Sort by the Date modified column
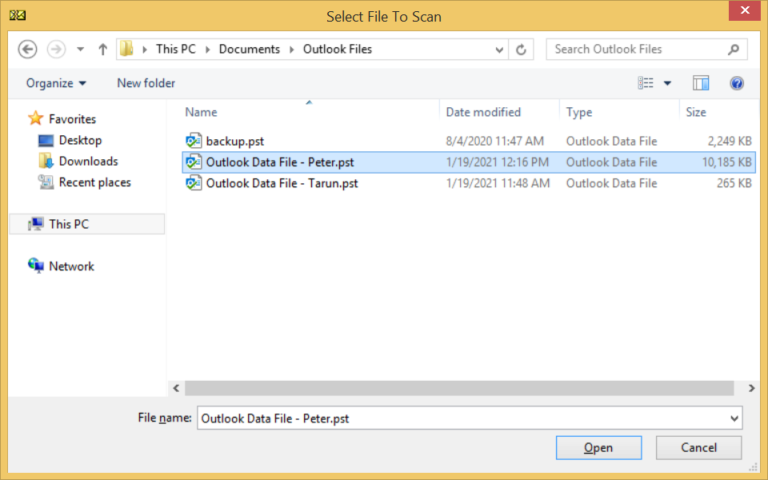 point(483,112)
